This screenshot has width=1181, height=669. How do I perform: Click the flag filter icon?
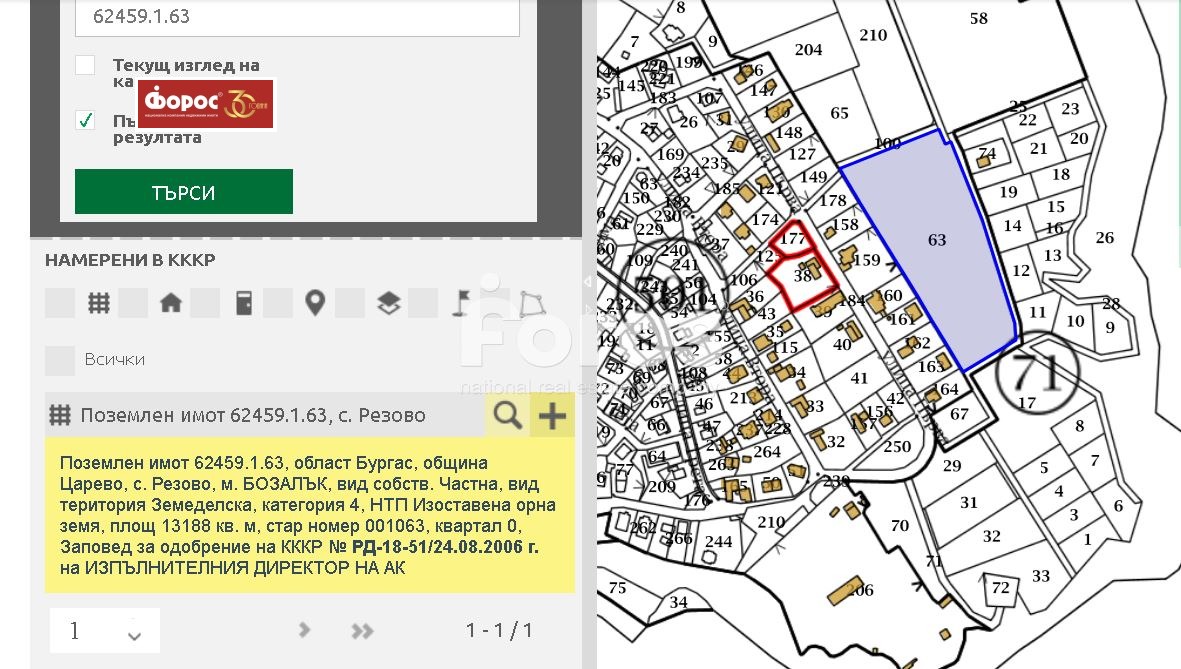coord(461,303)
